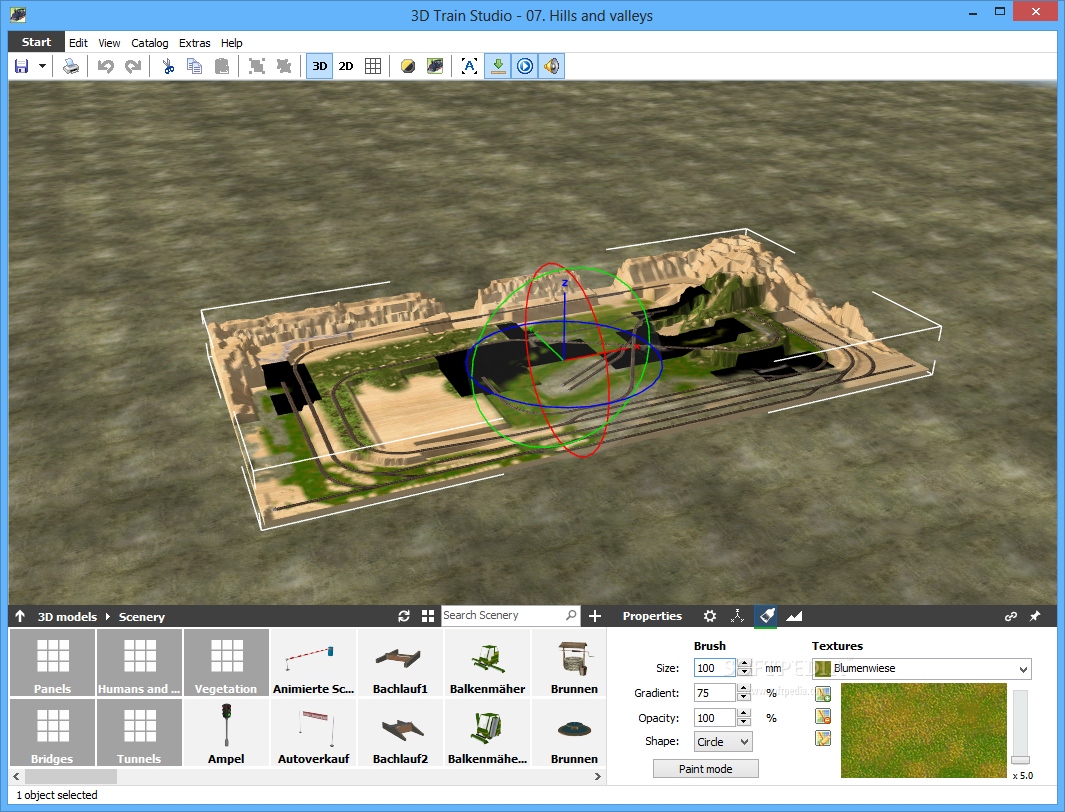Toggle the sound speaker button
Viewport: 1065px width, 812px height.
[552, 66]
